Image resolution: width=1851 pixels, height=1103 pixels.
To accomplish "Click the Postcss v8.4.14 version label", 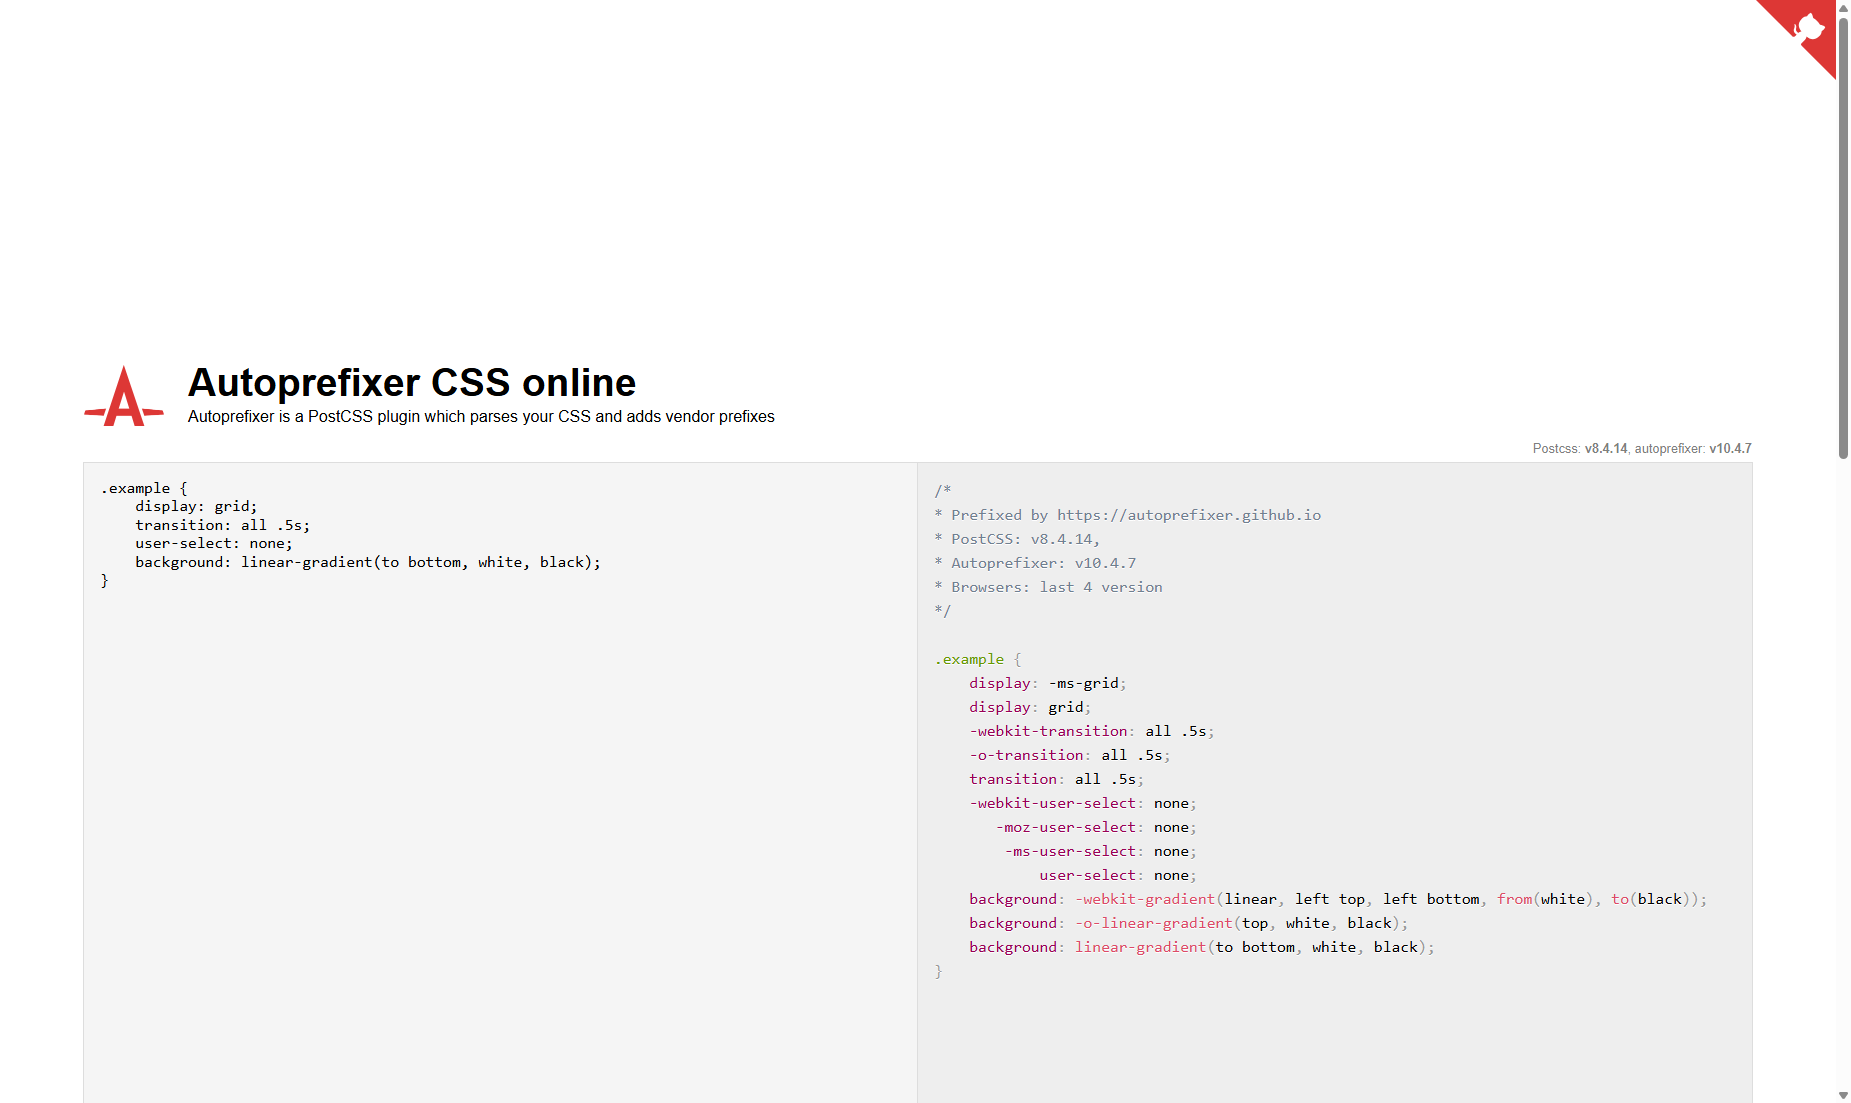I will 1580,449.
